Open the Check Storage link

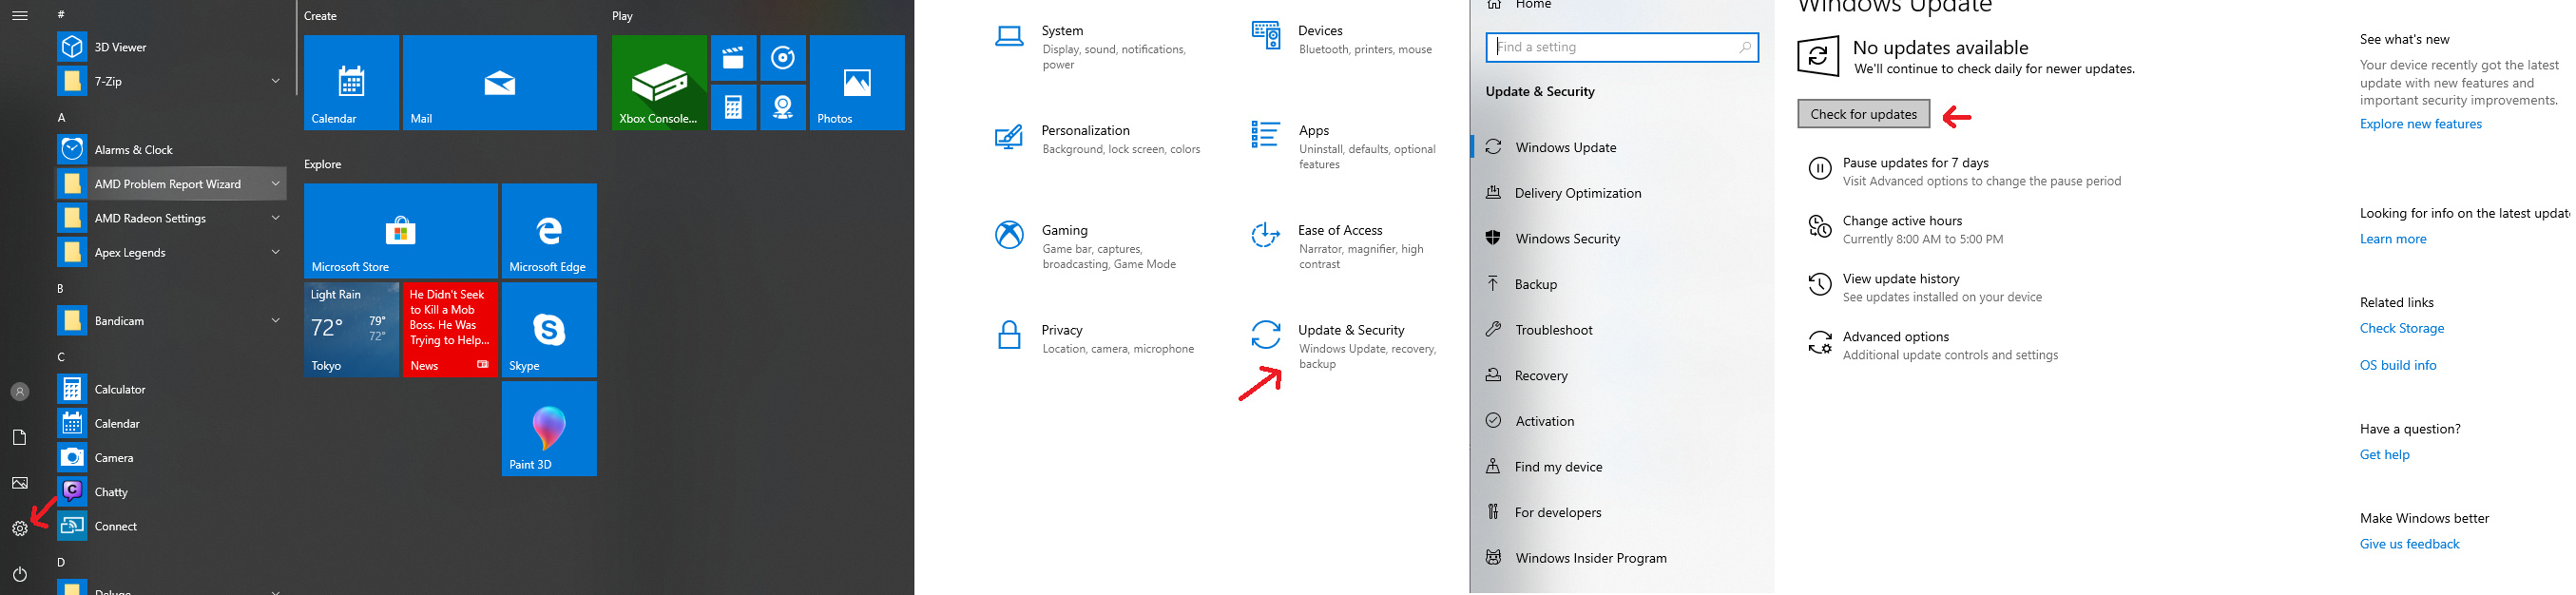[x=2401, y=328]
